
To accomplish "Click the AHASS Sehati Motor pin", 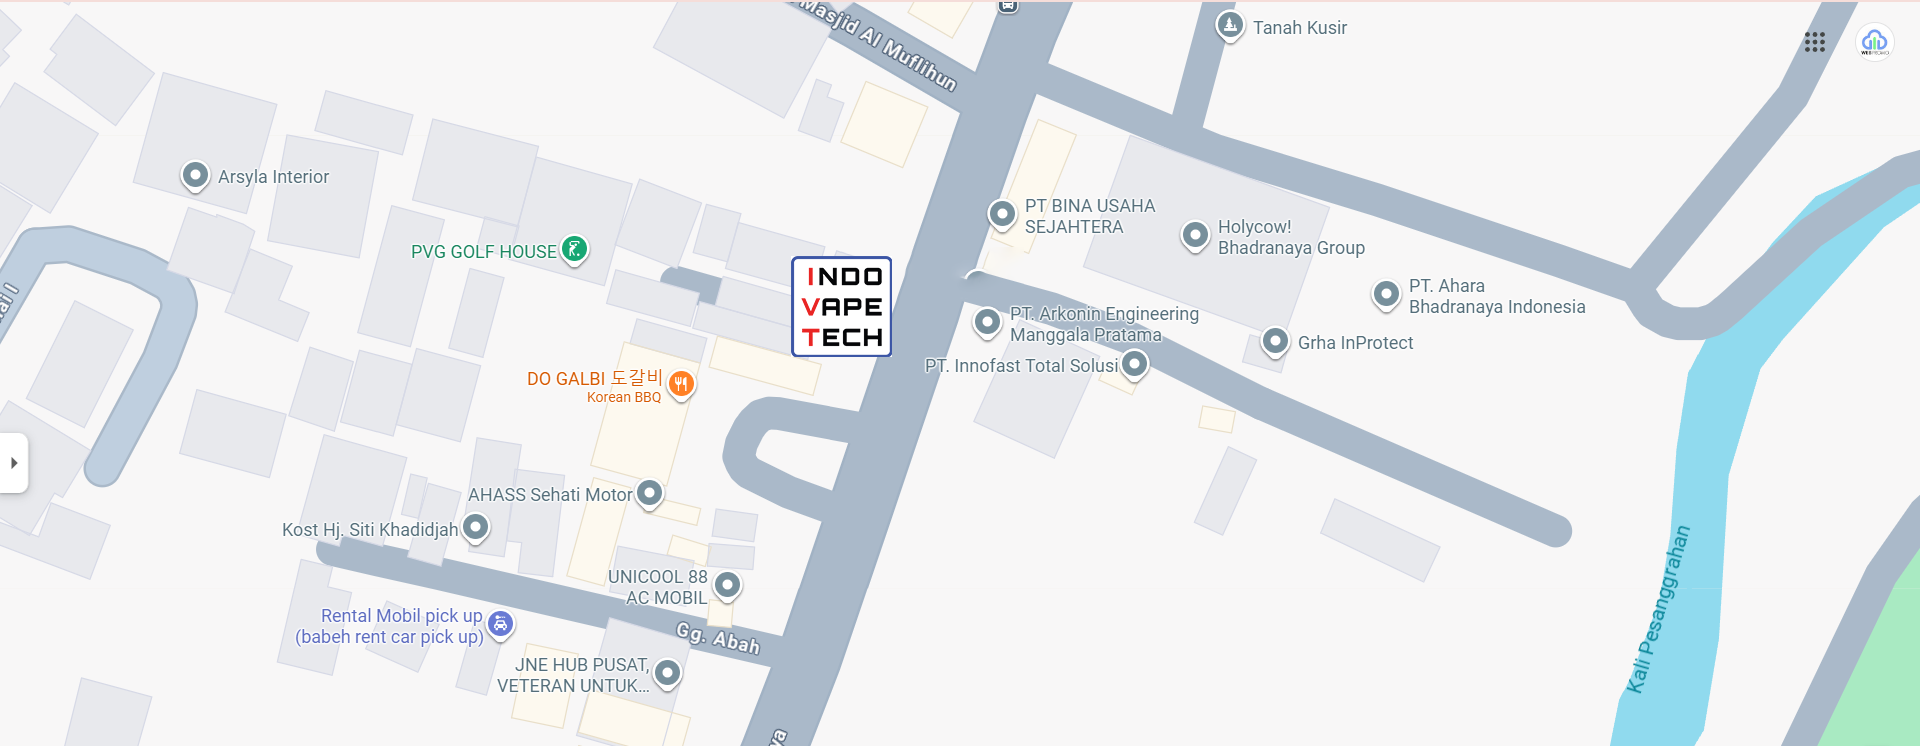I will point(650,494).
